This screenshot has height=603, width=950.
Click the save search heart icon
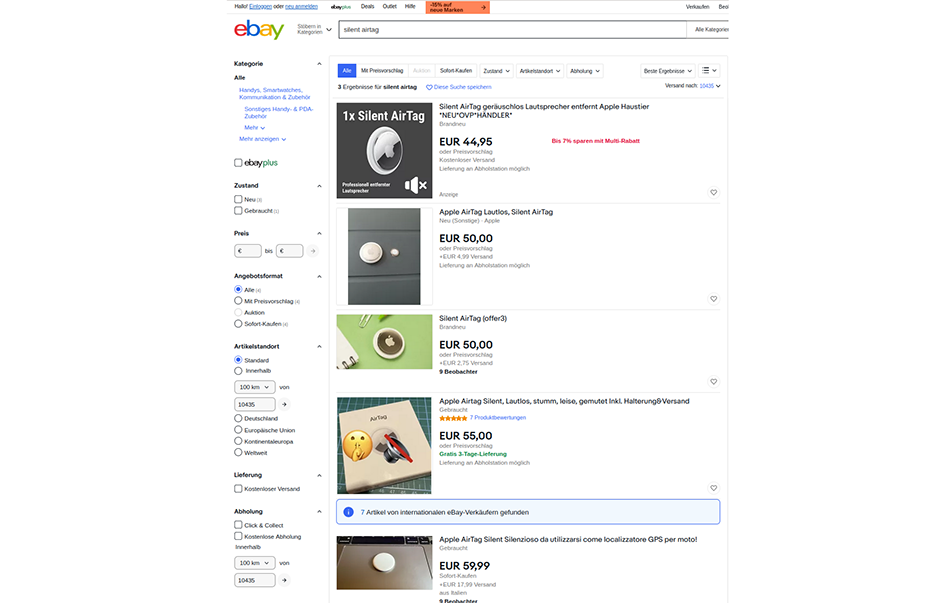429,87
